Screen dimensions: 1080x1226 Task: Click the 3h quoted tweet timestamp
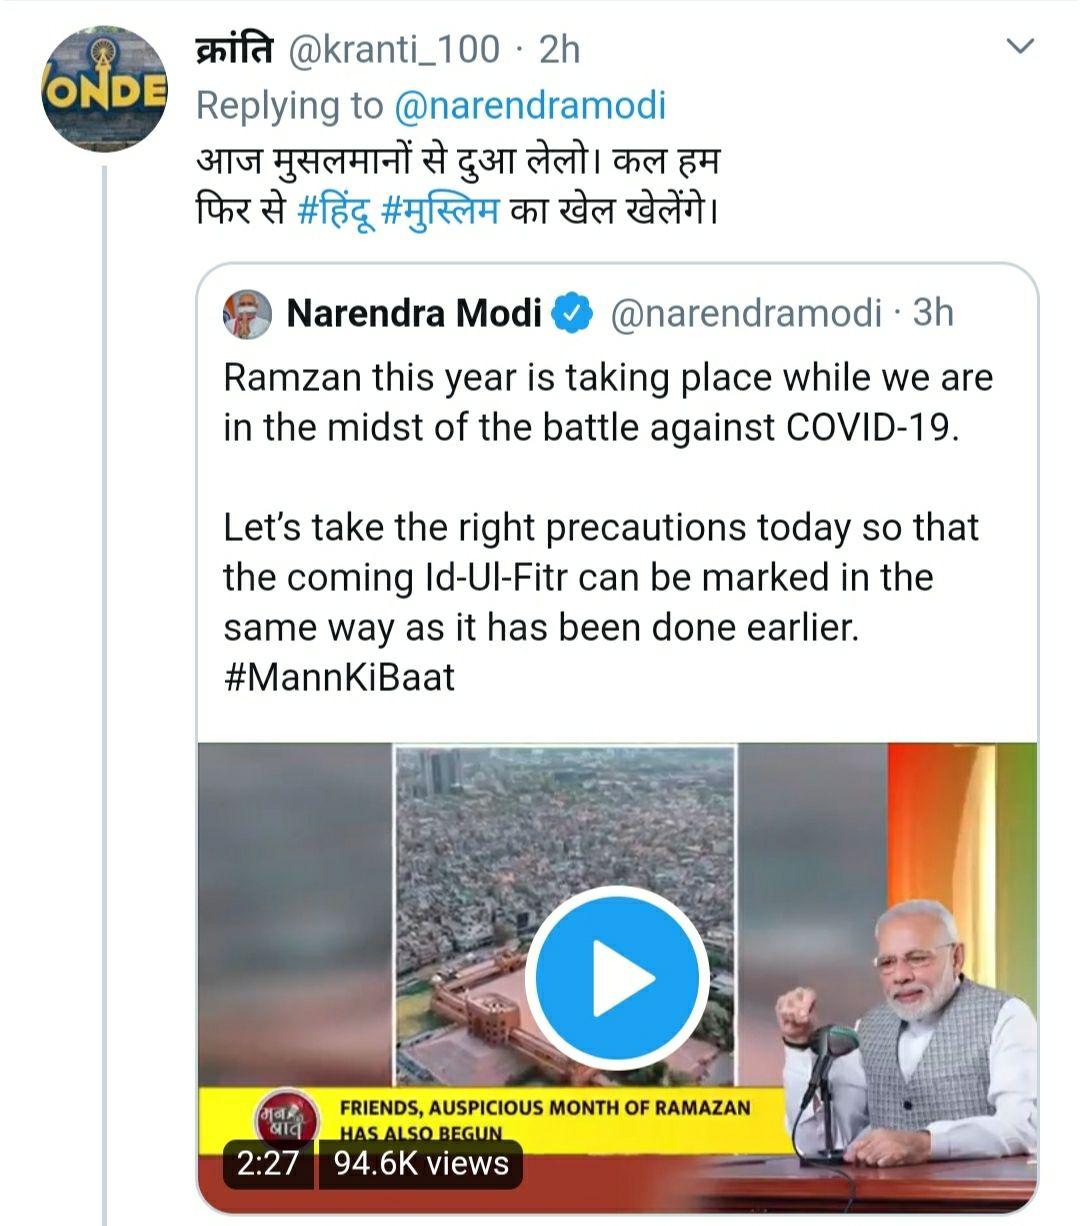(933, 314)
